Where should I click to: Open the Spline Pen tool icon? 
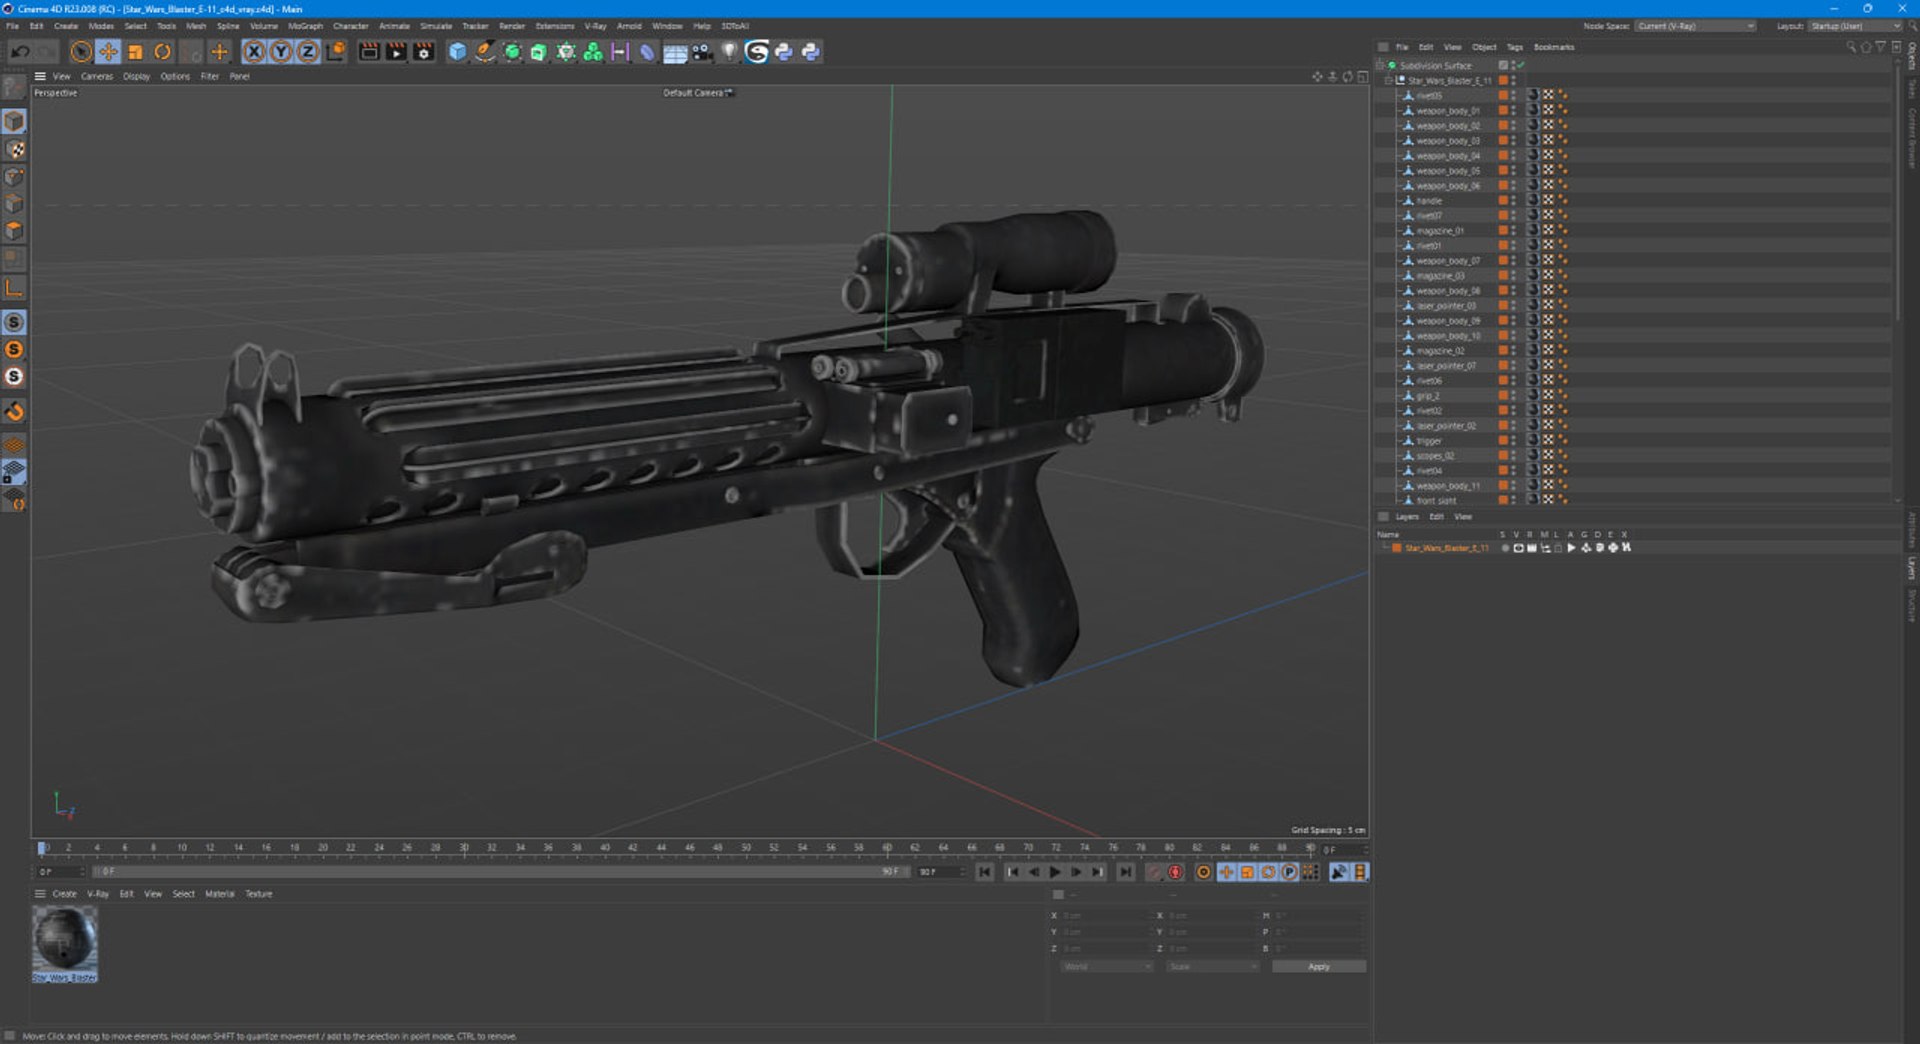pyautogui.click(x=484, y=52)
